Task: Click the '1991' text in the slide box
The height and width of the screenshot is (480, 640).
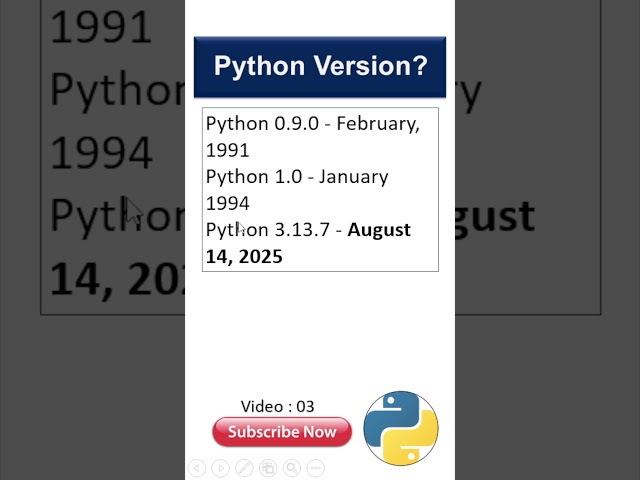Action: click(x=227, y=150)
